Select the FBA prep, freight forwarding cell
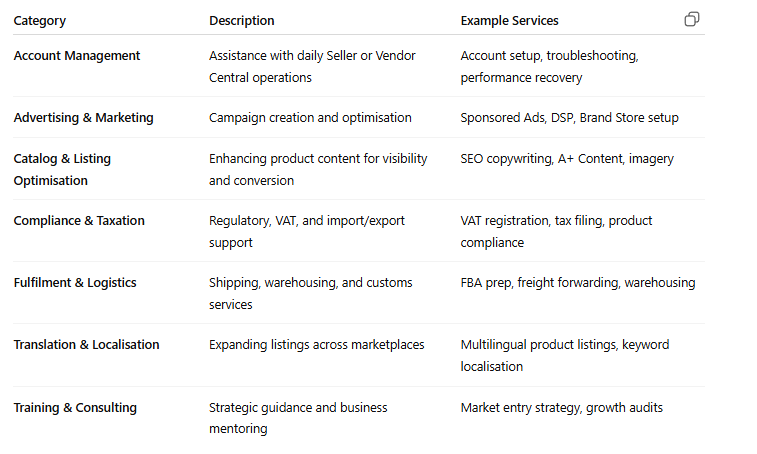This screenshot has width=757, height=454. click(577, 283)
